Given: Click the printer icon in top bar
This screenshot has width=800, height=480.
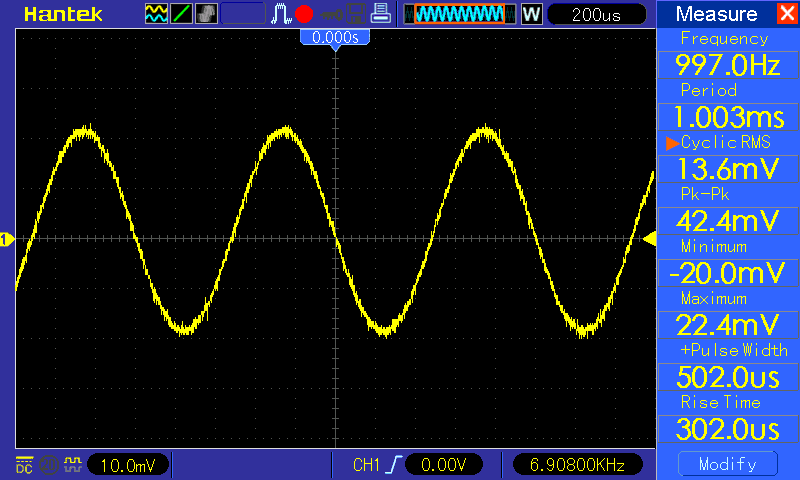Looking at the screenshot, I should point(380,14).
